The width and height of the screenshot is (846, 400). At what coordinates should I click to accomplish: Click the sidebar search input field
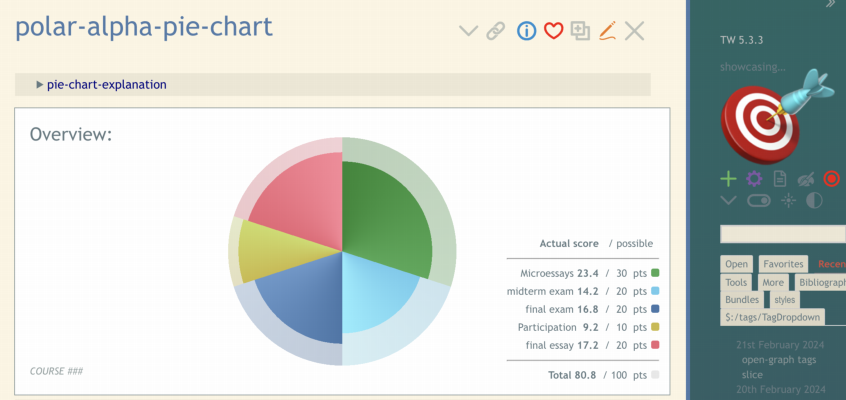[x=782, y=234]
